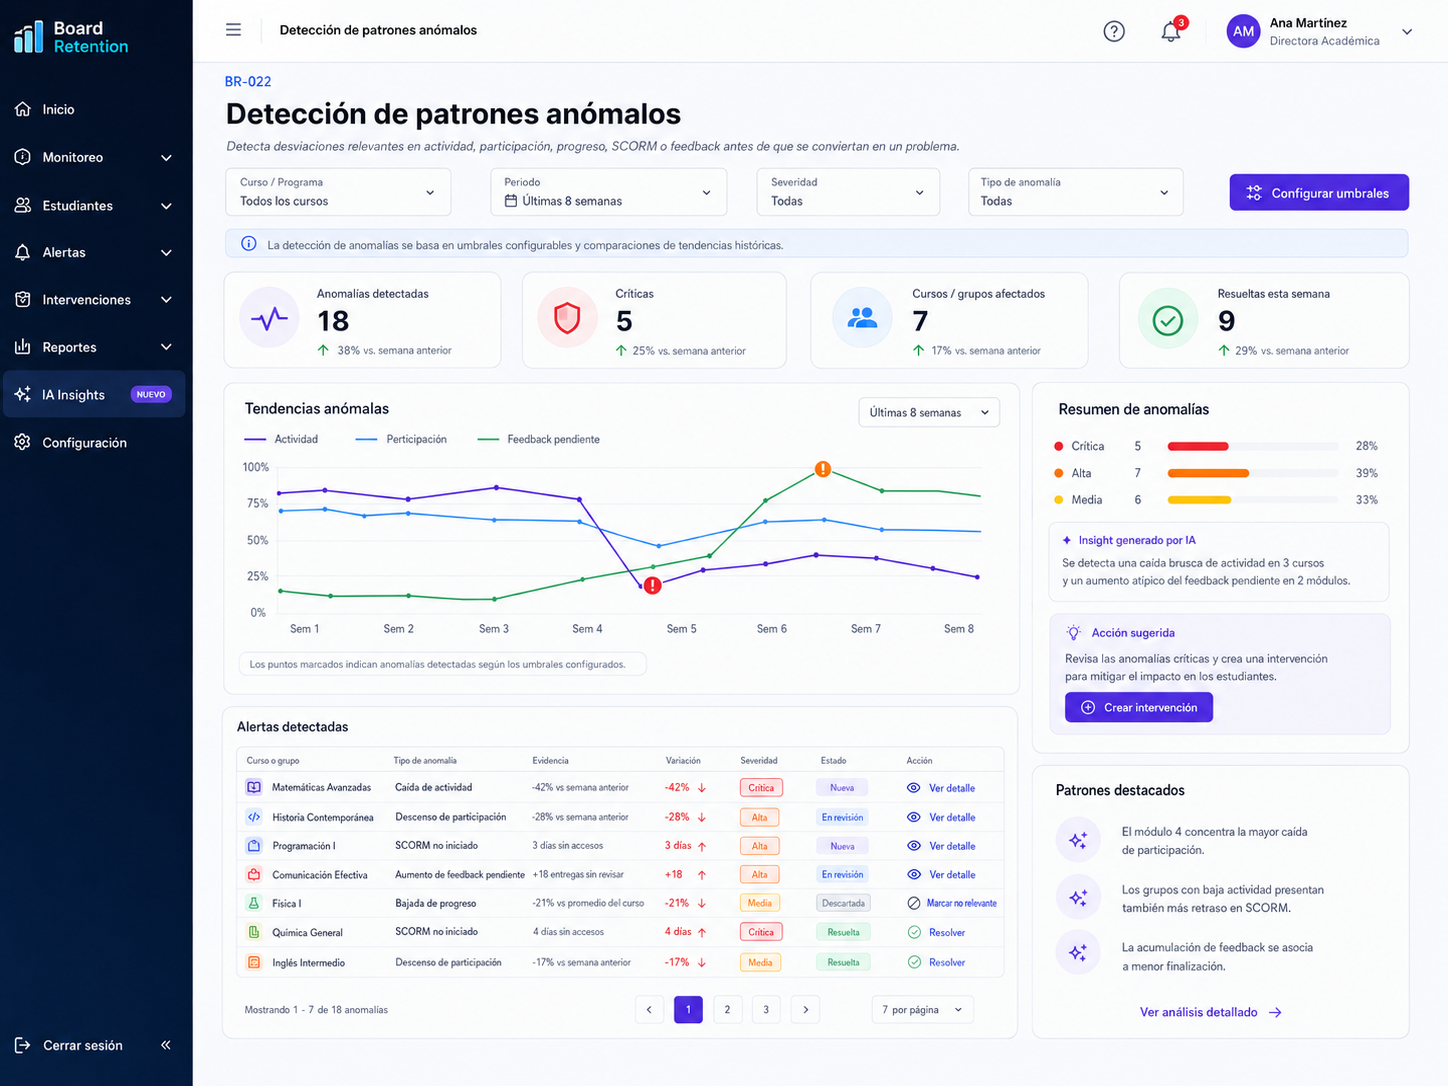The image size is (1448, 1086).
Task: Click the Board Retention logo
Action: (x=71, y=37)
